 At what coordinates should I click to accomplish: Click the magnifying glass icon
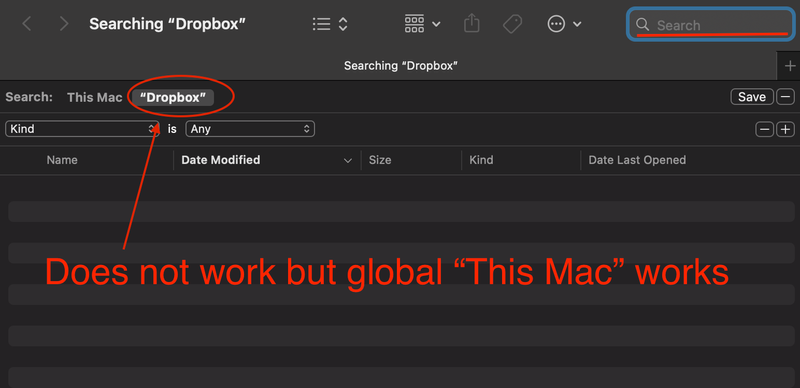[x=642, y=25]
